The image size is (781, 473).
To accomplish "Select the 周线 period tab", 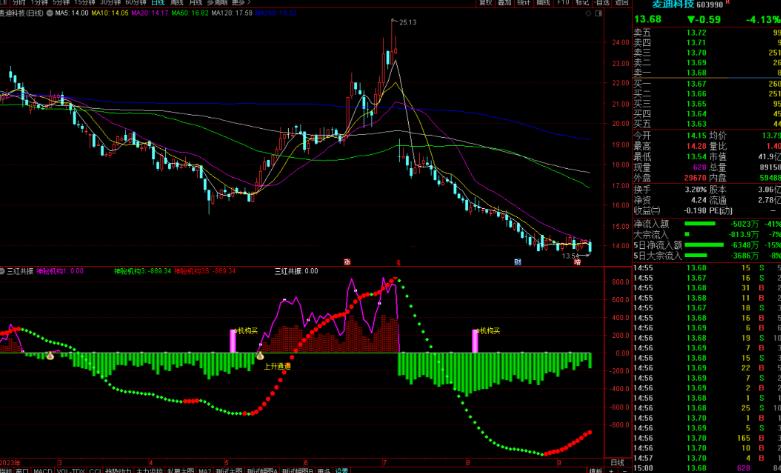I will [x=177, y=2].
